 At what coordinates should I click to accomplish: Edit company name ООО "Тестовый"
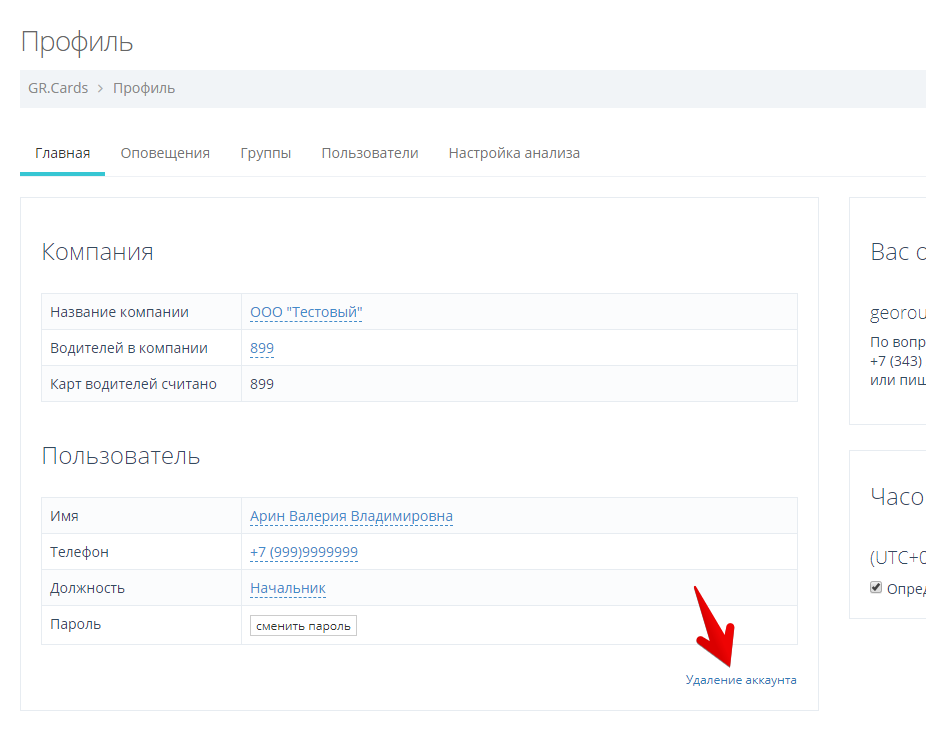(306, 312)
